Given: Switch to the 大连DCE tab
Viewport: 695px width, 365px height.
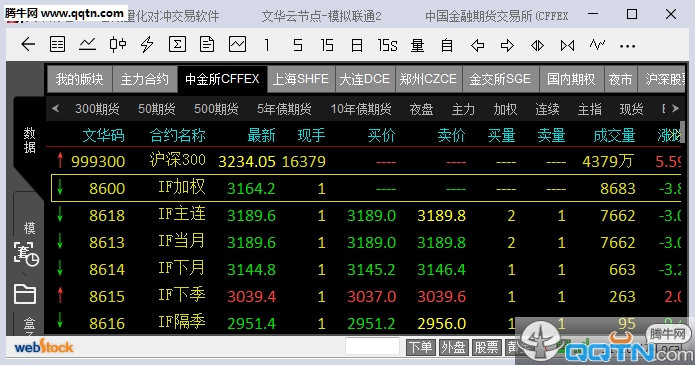Looking at the screenshot, I should [365, 79].
